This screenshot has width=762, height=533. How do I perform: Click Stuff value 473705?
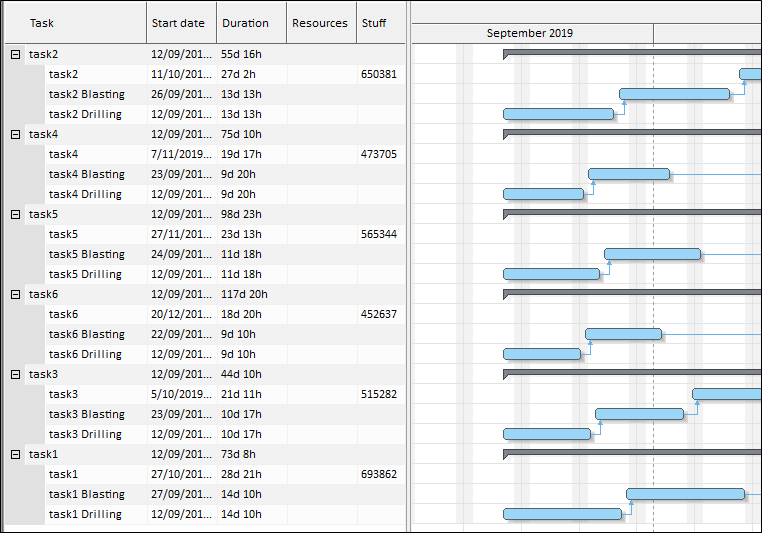(379, 154)
